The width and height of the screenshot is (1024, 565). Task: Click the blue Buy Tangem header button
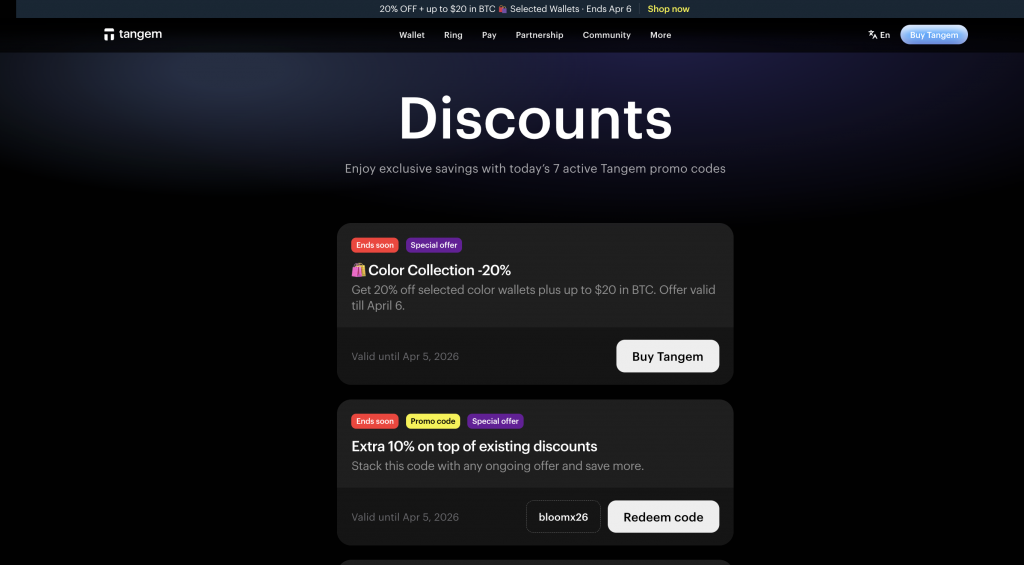934,35
